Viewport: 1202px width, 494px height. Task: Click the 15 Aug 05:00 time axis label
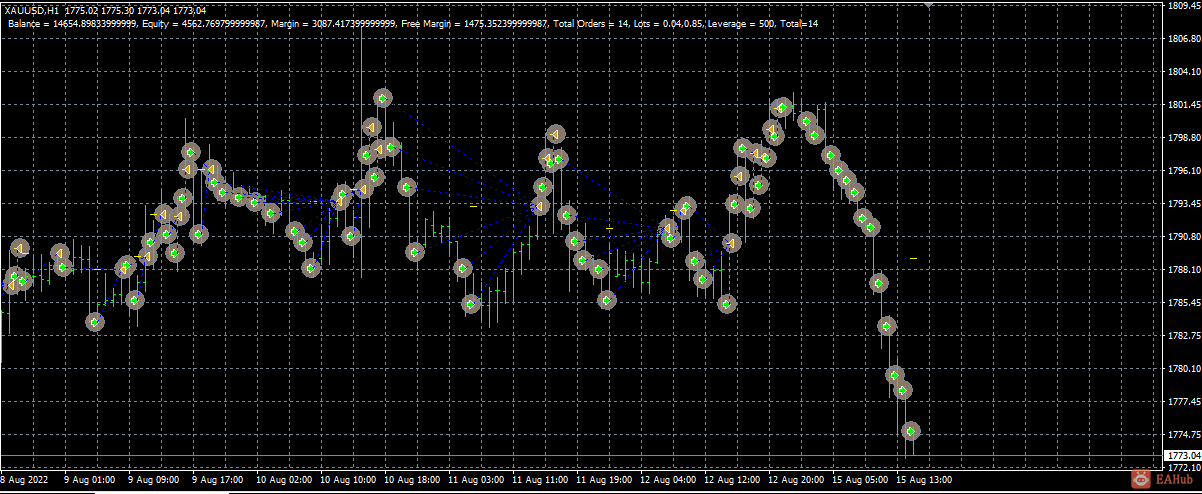(x=860, y=481)
